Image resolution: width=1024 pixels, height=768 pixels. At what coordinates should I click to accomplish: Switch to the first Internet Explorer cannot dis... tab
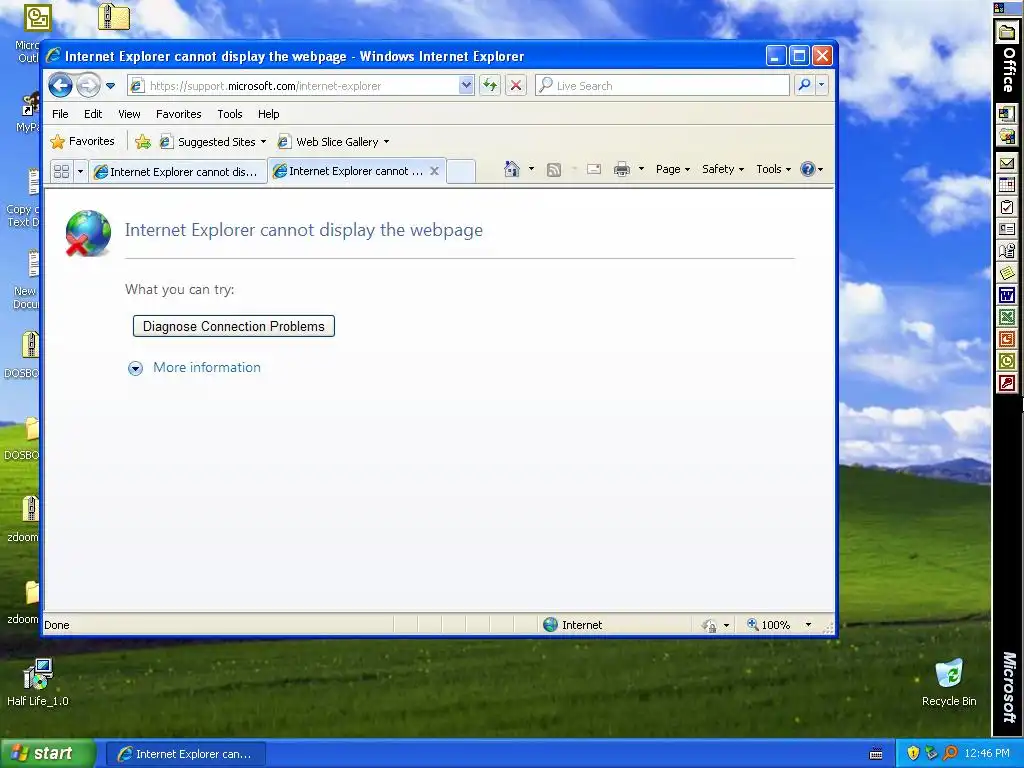(177, 172)
